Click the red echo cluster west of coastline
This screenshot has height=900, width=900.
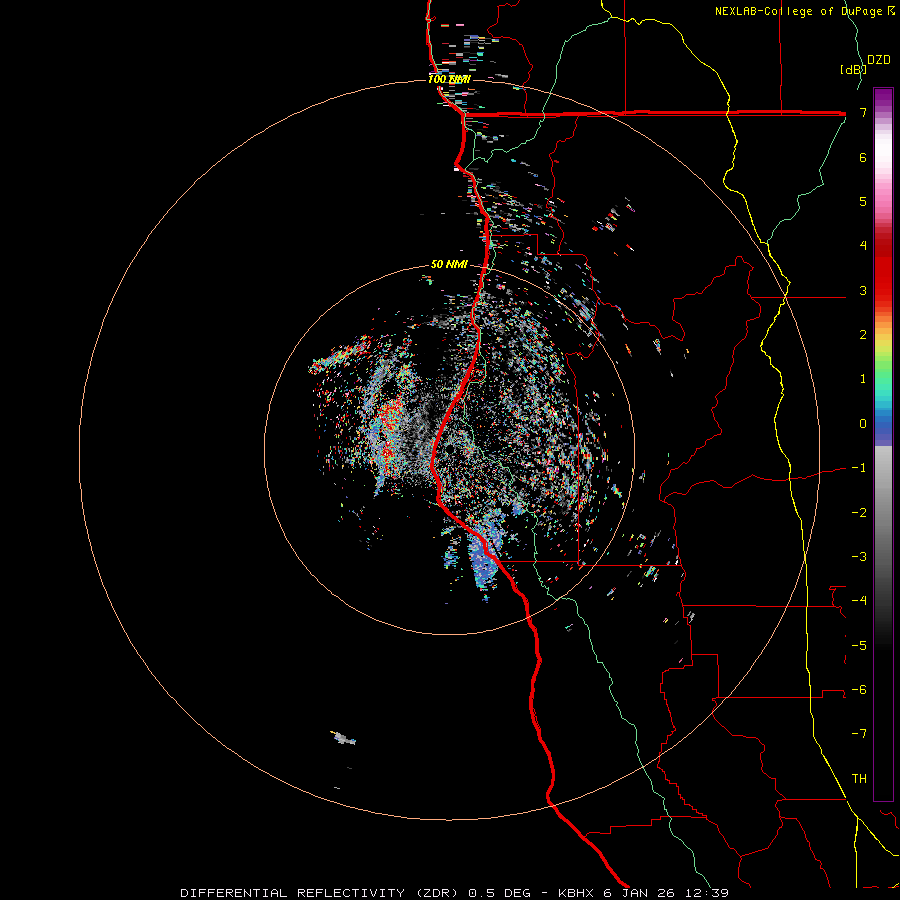[x=390, y=430]
